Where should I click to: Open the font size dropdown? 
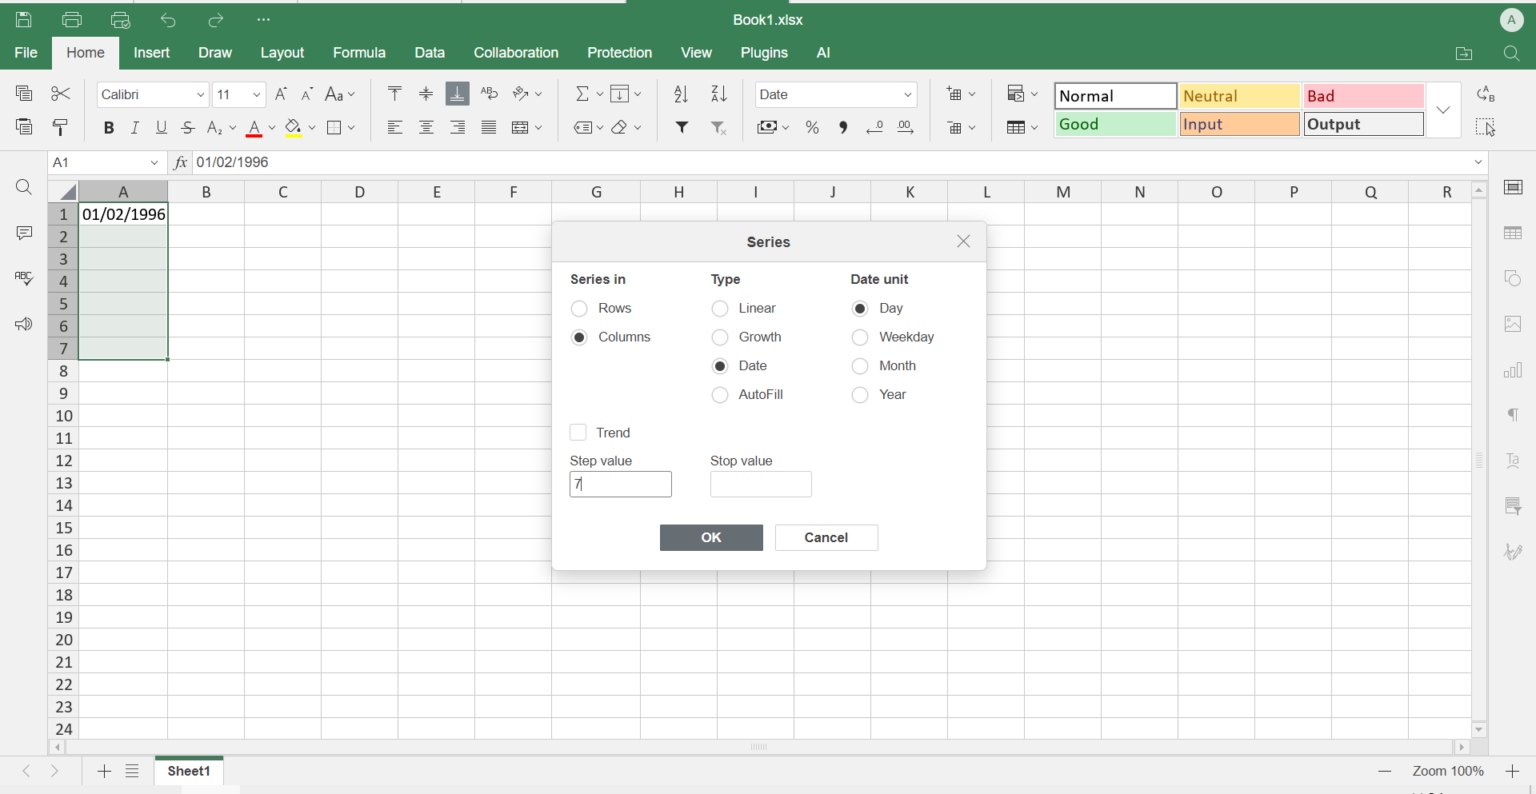tap(255, 94)
